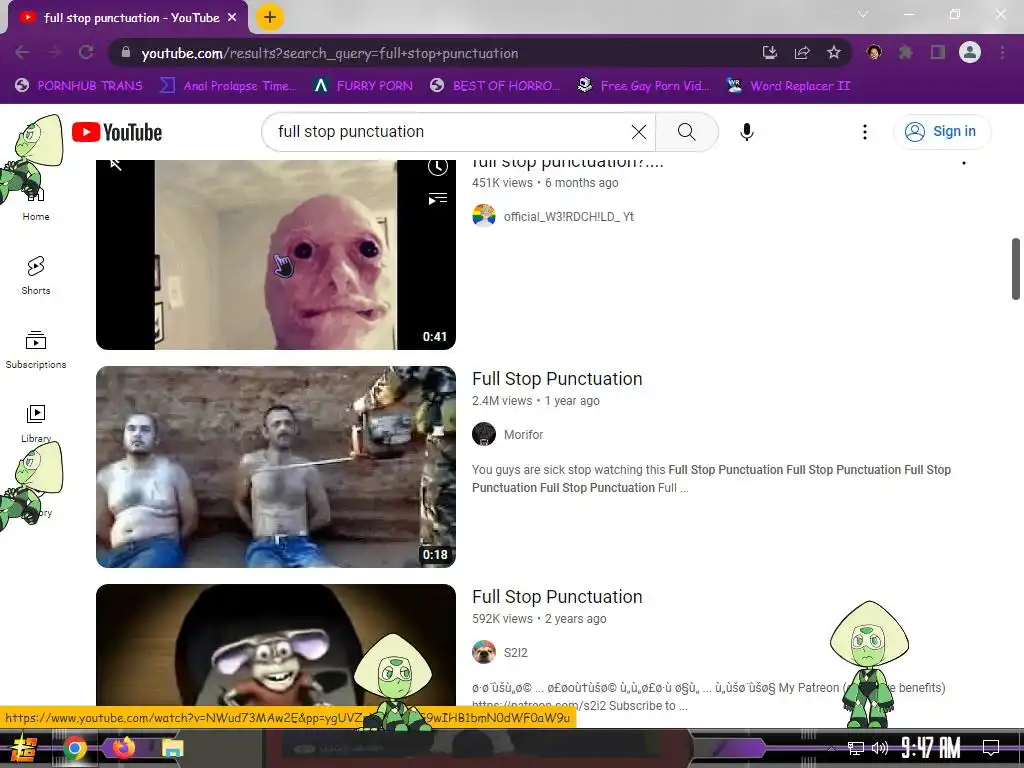Click the 9:47 AM clock
The image size is (1024, 768).
(x=931, y=747)
